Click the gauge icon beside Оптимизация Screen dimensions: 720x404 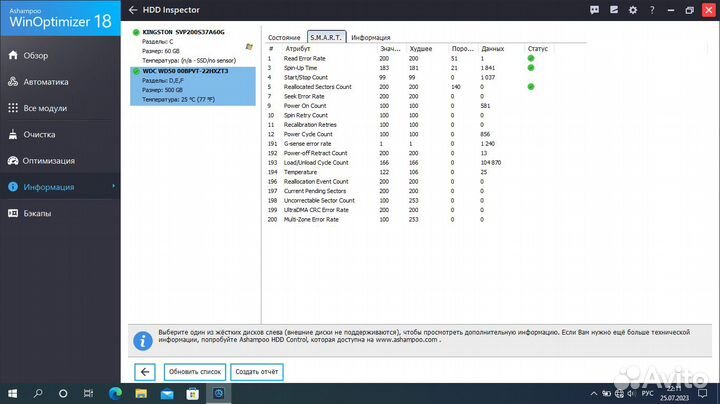[13, 161]
